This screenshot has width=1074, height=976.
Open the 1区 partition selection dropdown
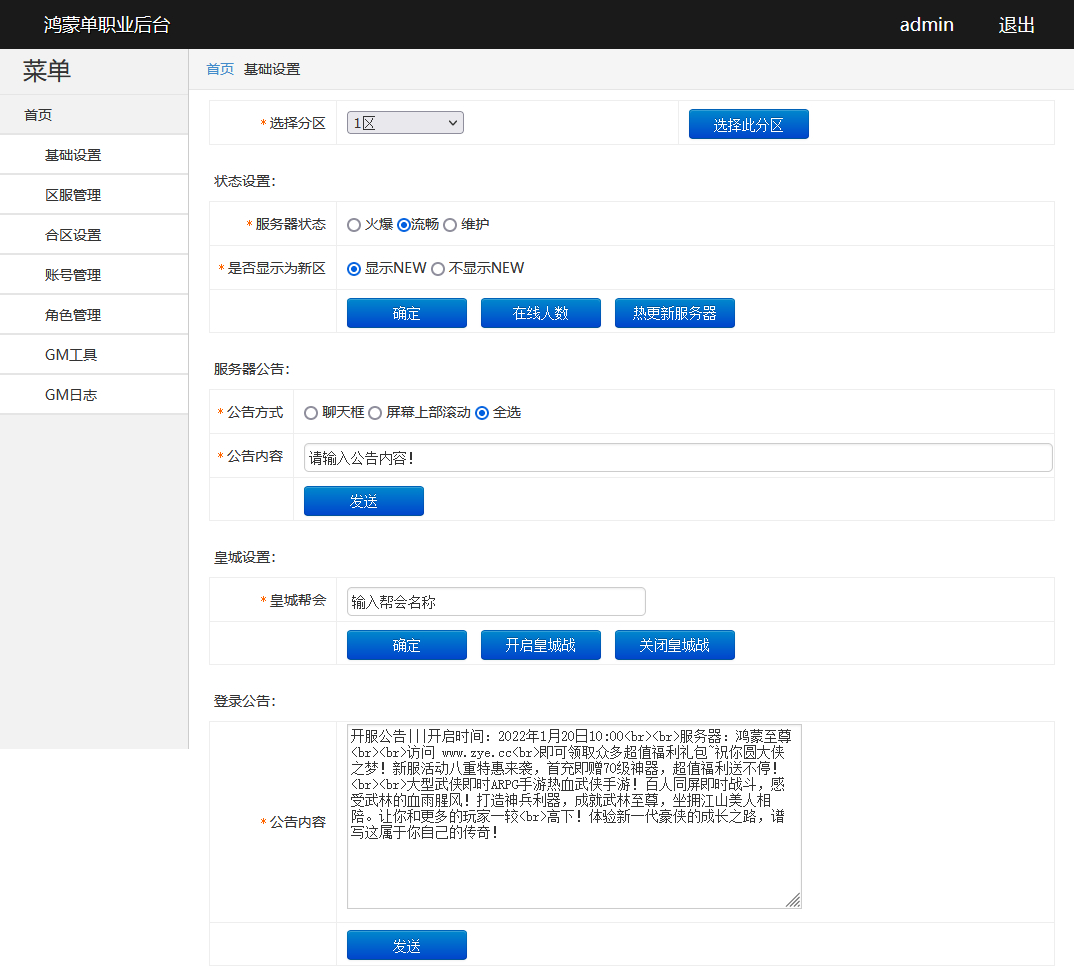(404, 122)
